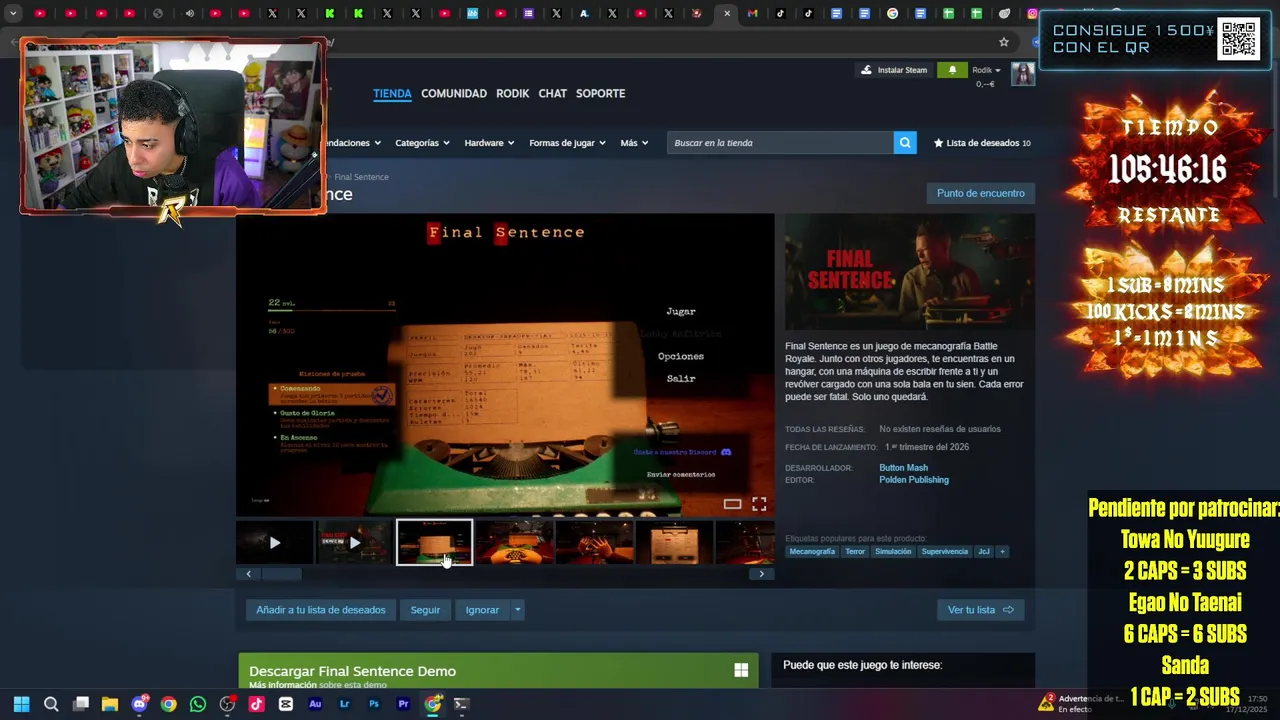The image size is (1280, 720).
Task: Click the thumbnail strip scrollbar handle
Action: (281, 574)
